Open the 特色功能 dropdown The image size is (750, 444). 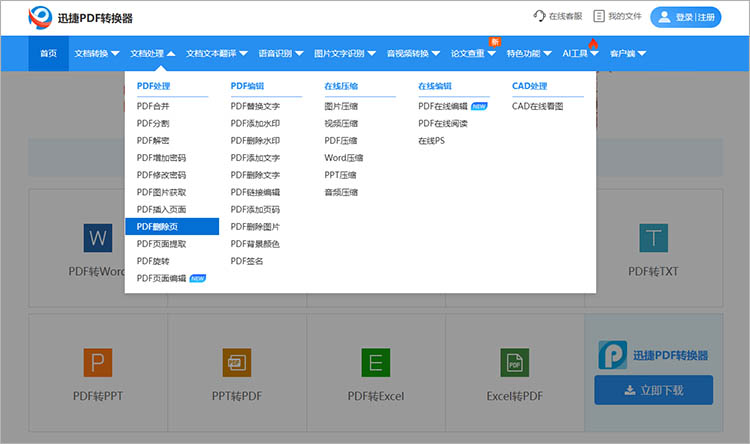529,54
